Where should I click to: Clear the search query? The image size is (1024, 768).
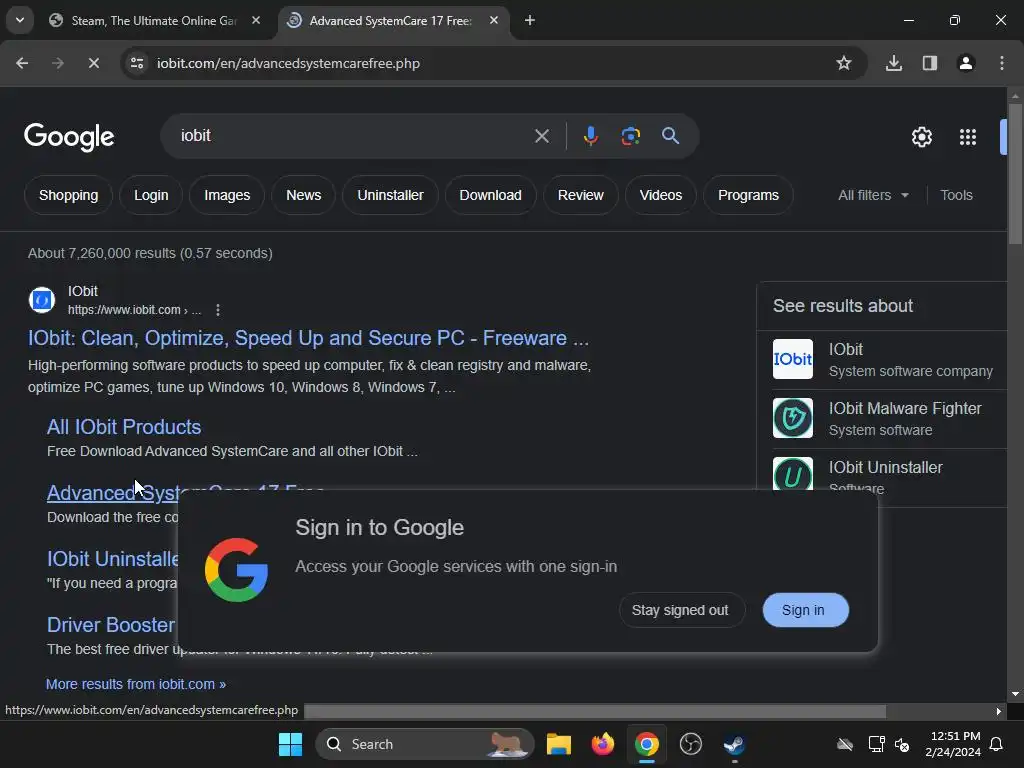coord(541,136)
